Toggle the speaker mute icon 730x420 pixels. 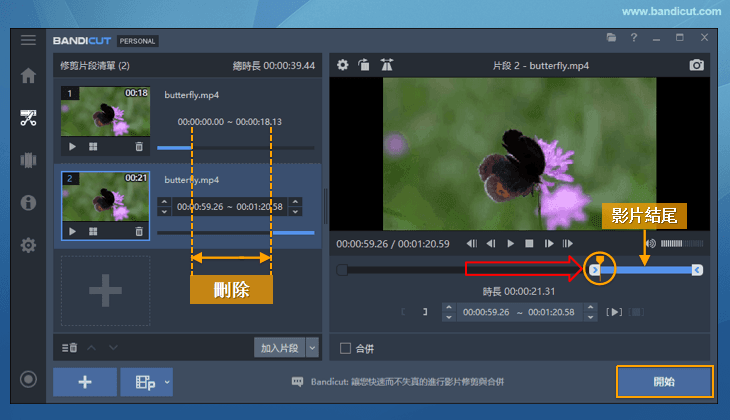(649, 243)
